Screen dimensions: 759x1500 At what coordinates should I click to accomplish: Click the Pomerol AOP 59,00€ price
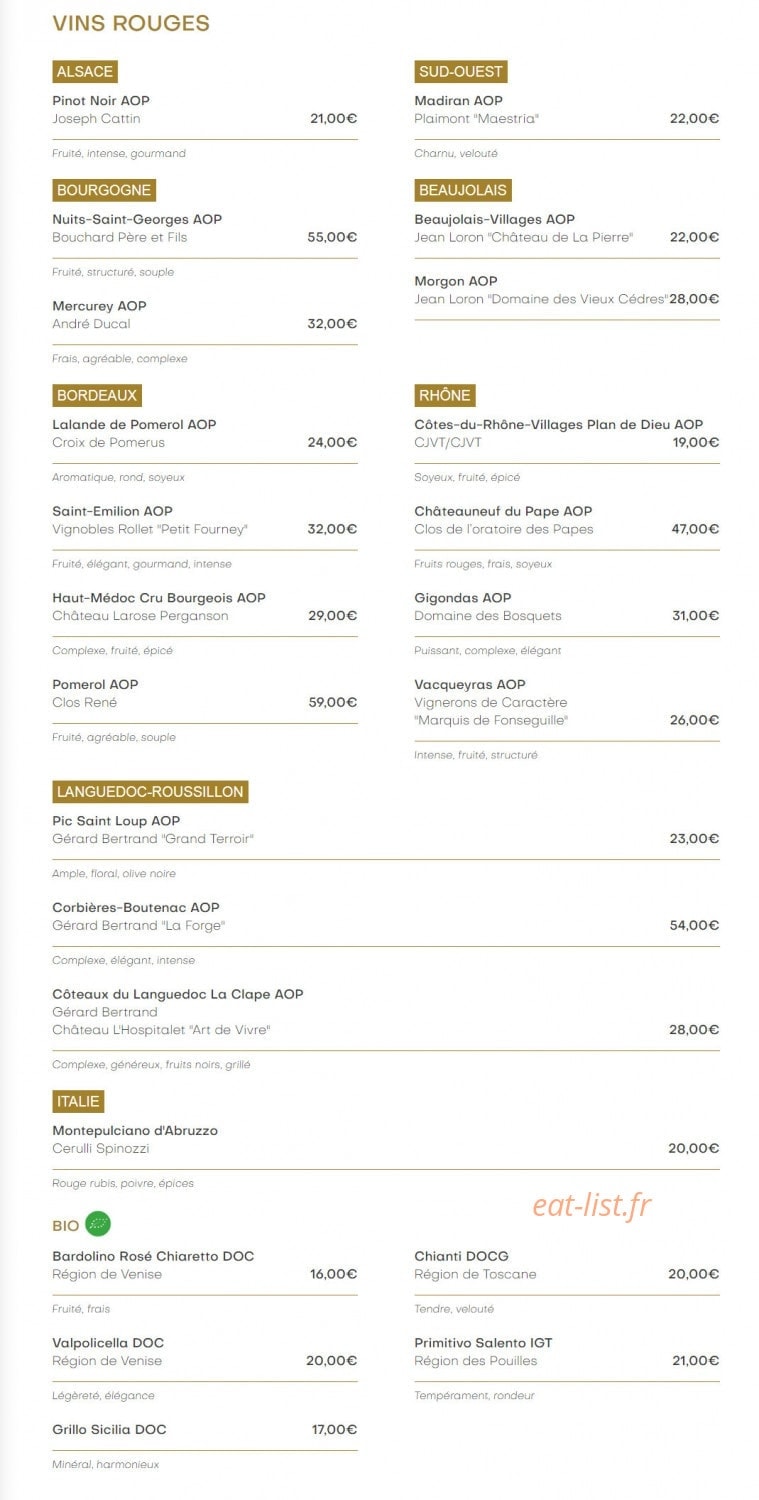click(x=333, y=703)
